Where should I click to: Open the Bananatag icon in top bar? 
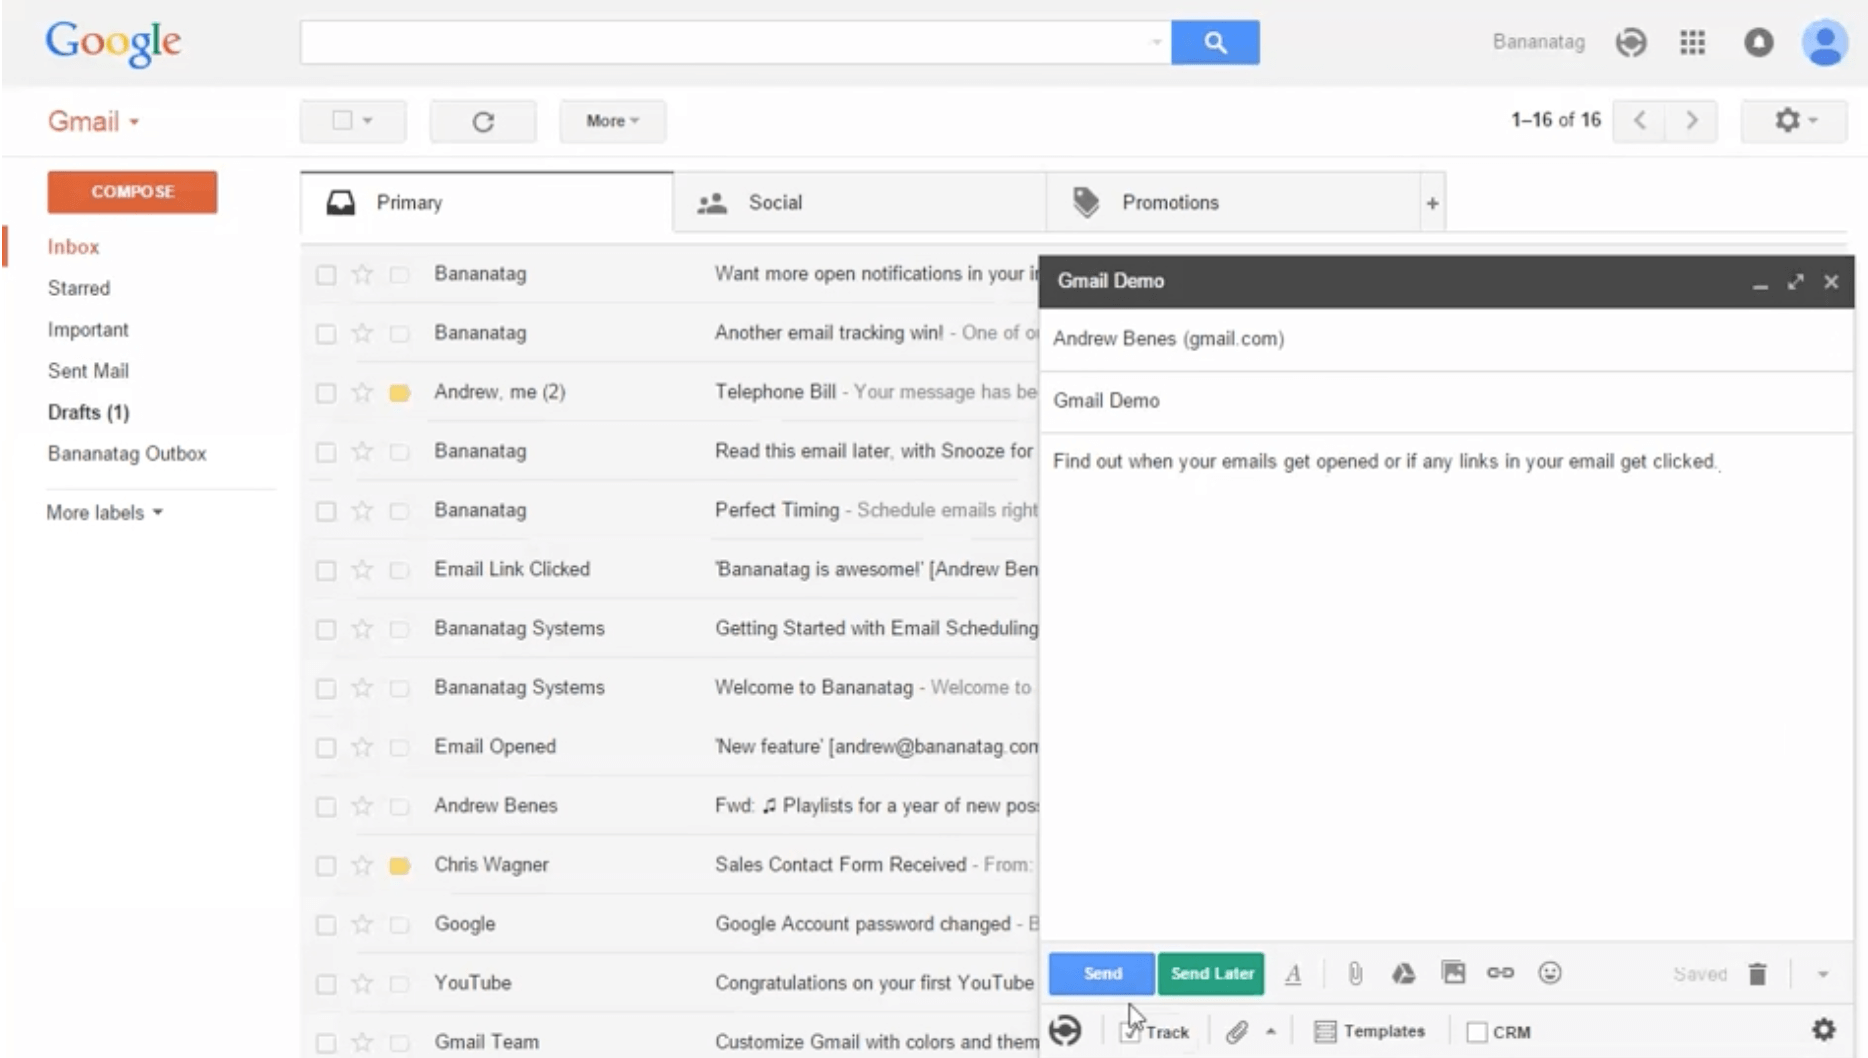(1631, 42)
